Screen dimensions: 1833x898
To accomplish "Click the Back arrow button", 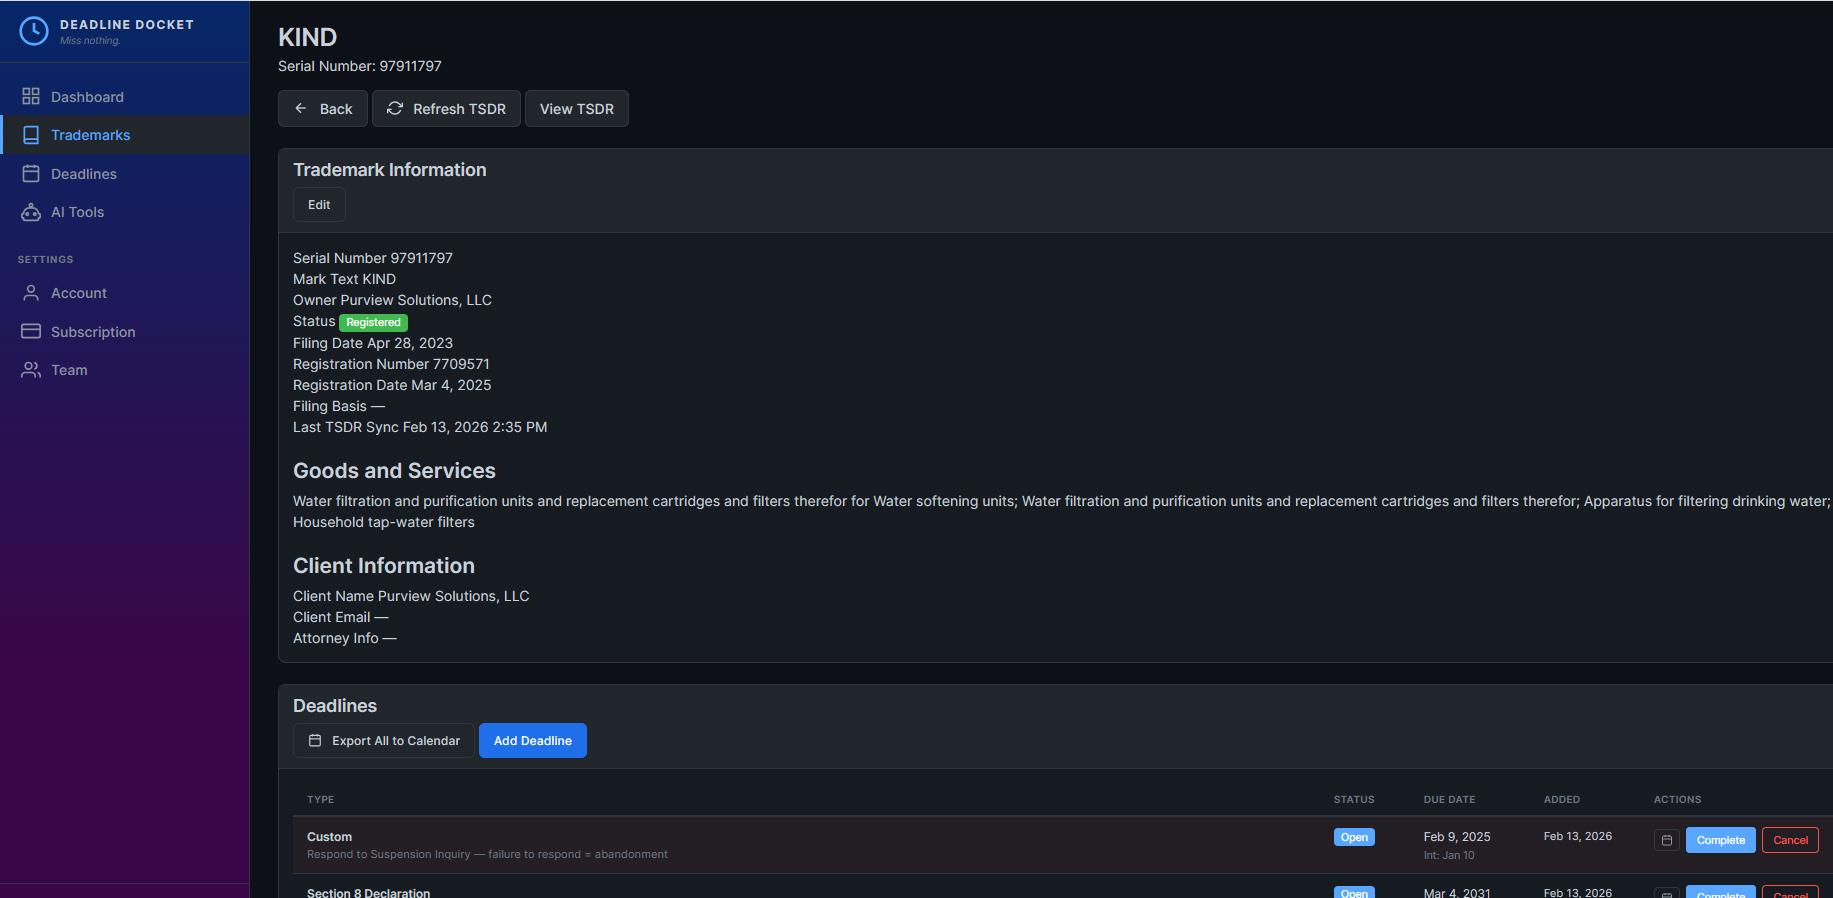I will [322, 109].
